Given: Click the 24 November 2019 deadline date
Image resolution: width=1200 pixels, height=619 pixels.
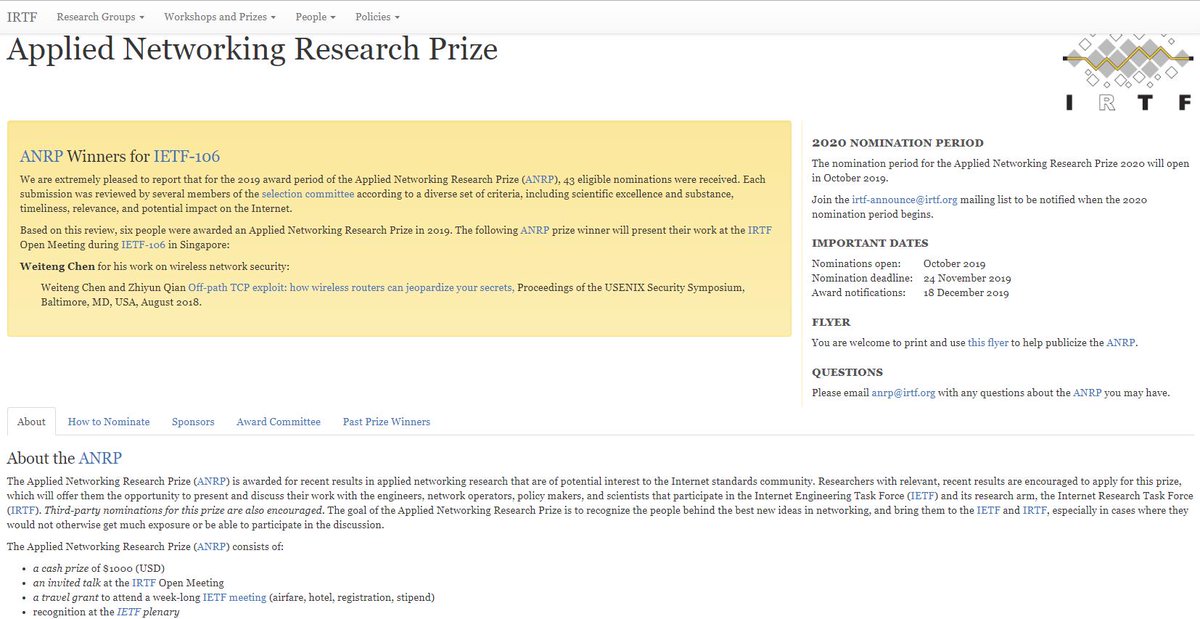Looking at the screenshot, I should tap(967, 278).
